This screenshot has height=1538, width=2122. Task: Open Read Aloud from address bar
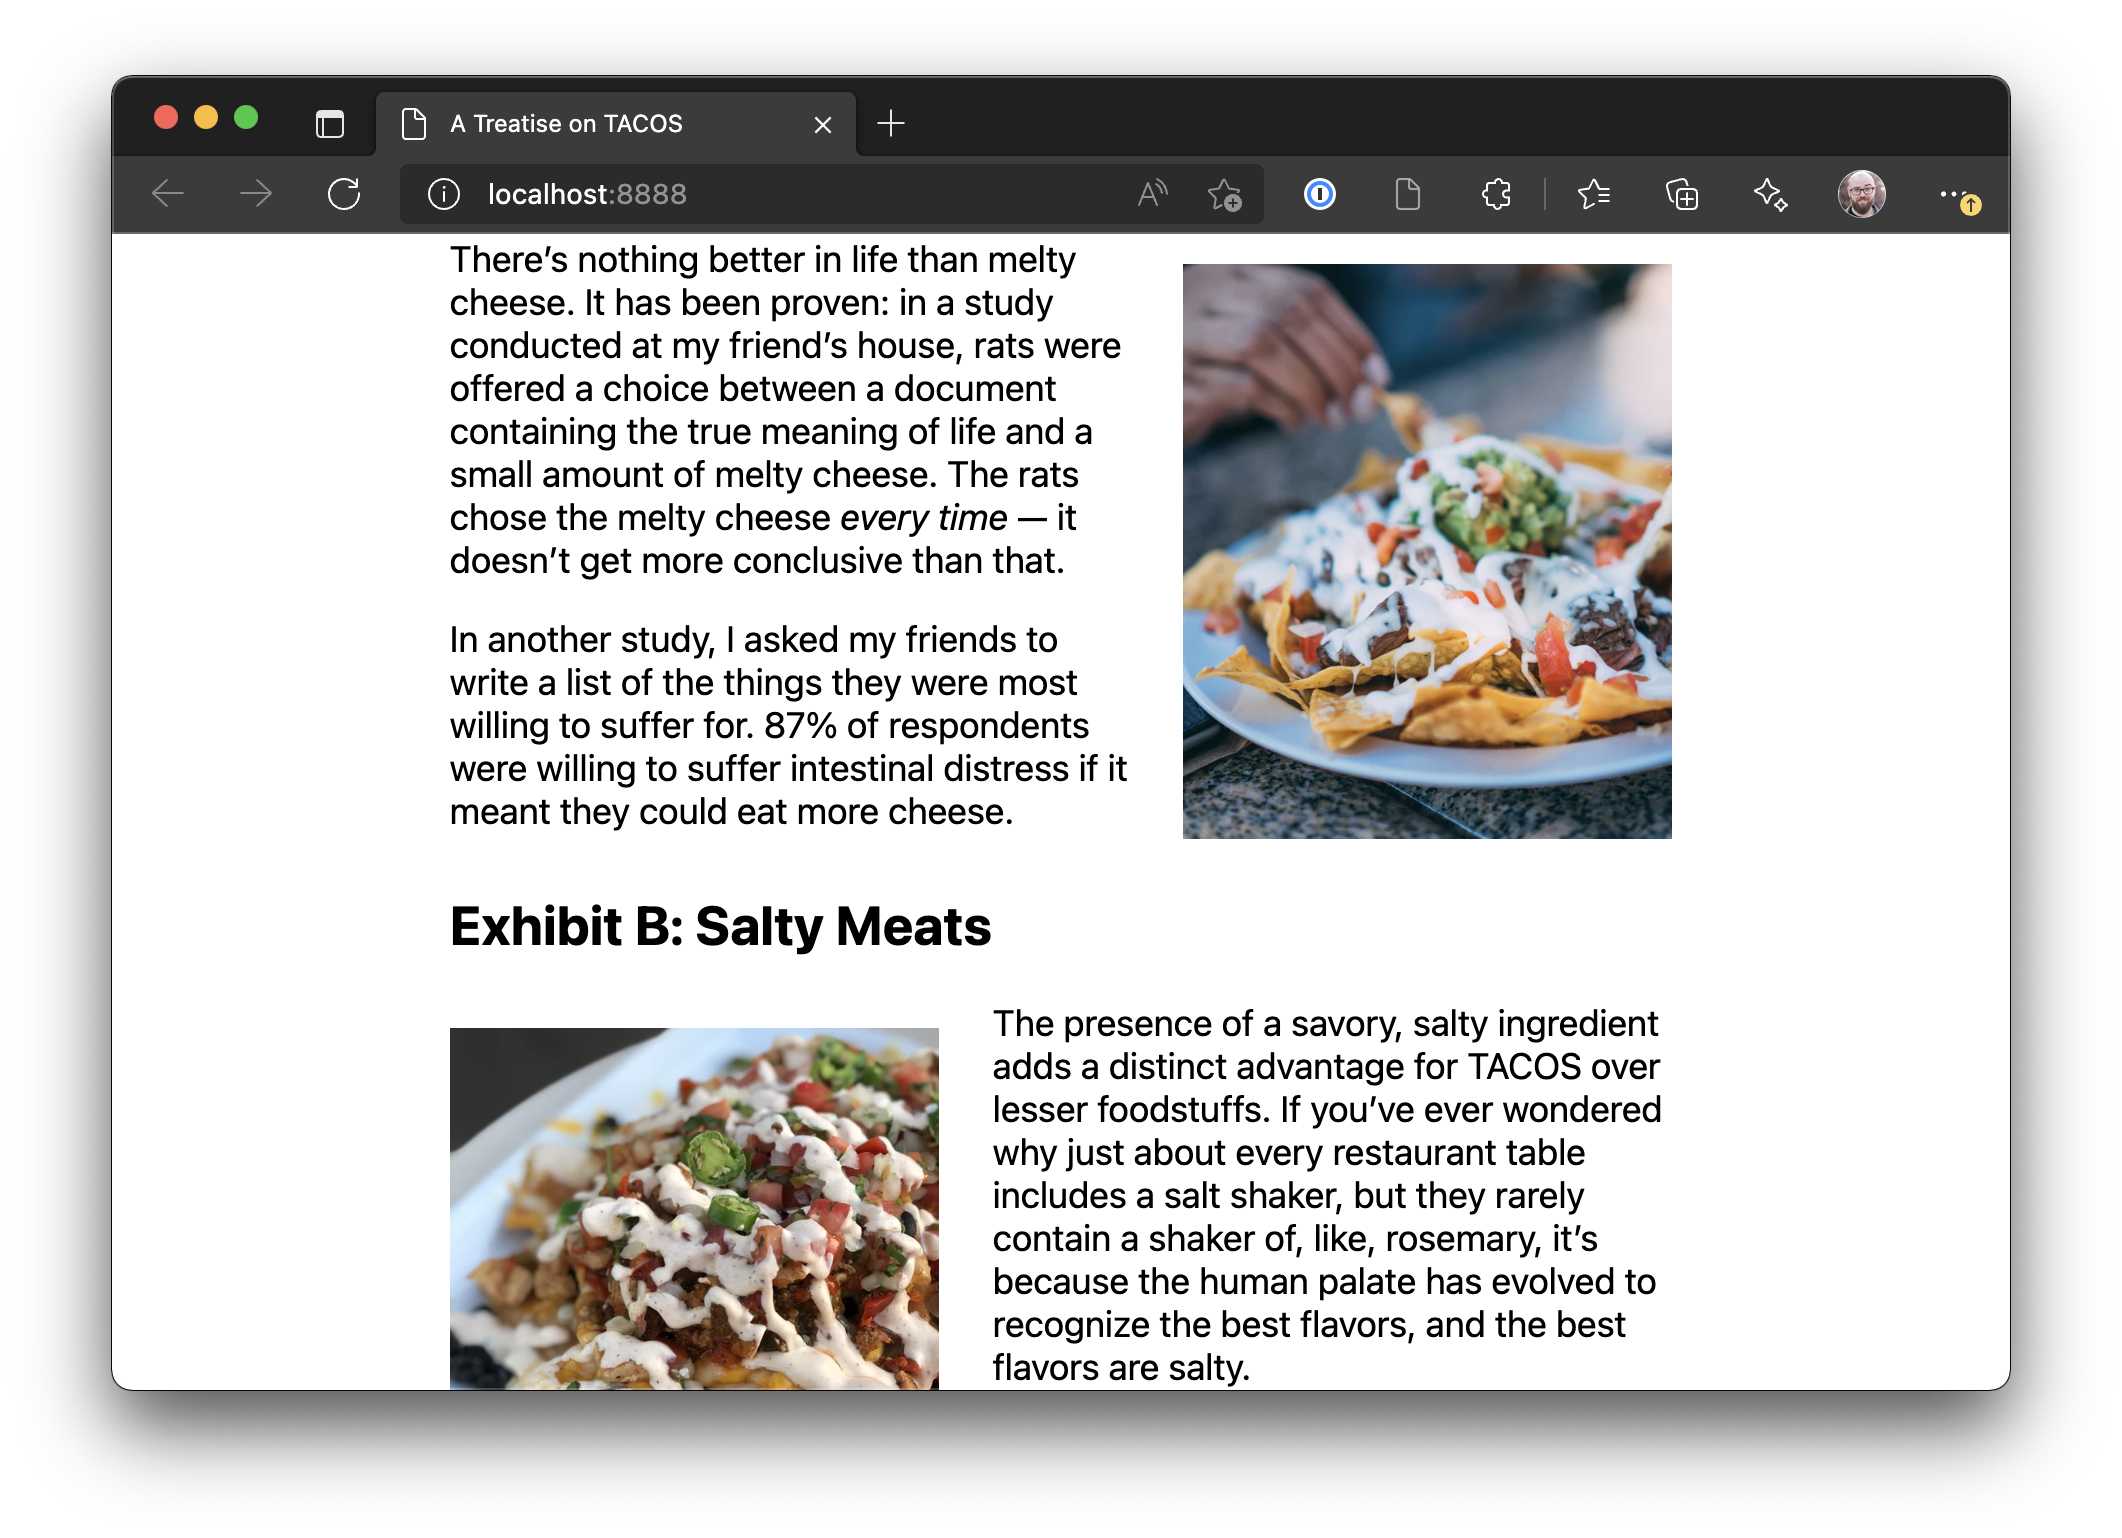[1152, 193]
